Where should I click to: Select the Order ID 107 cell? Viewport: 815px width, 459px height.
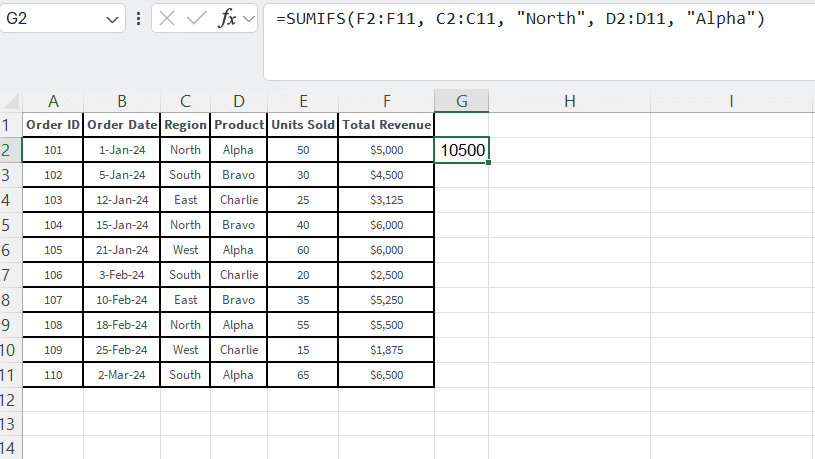tap(53, 300)
